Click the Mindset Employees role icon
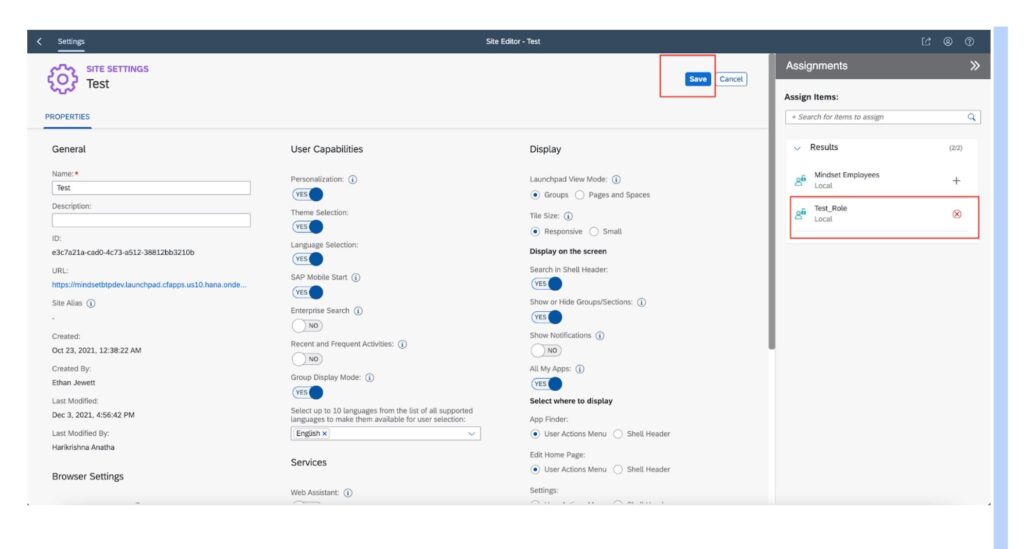Image resolution: width=1024 pixels, height=549 pixels. [x=800, y=180]
